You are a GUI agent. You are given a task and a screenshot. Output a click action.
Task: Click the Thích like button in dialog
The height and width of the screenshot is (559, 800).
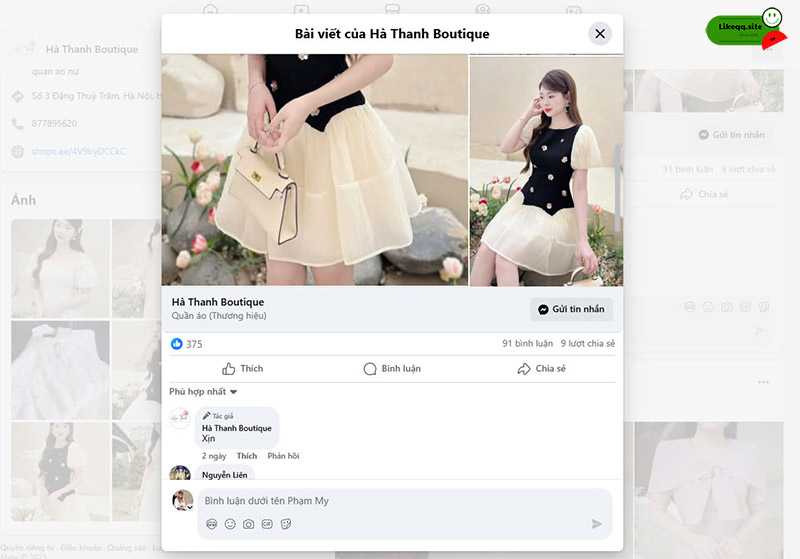243,369
